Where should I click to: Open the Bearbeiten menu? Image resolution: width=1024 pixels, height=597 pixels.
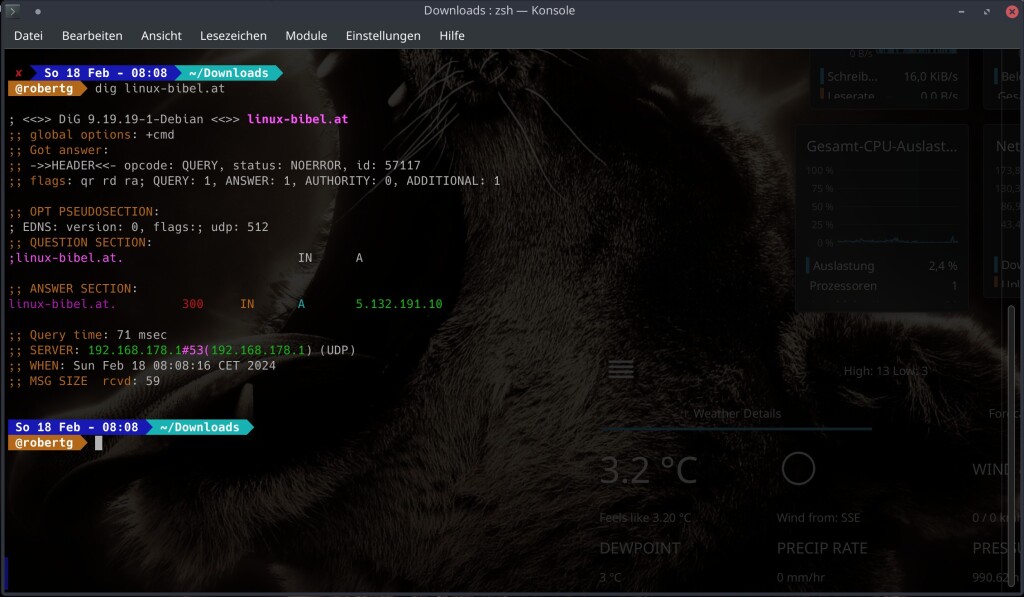(92, 36)
